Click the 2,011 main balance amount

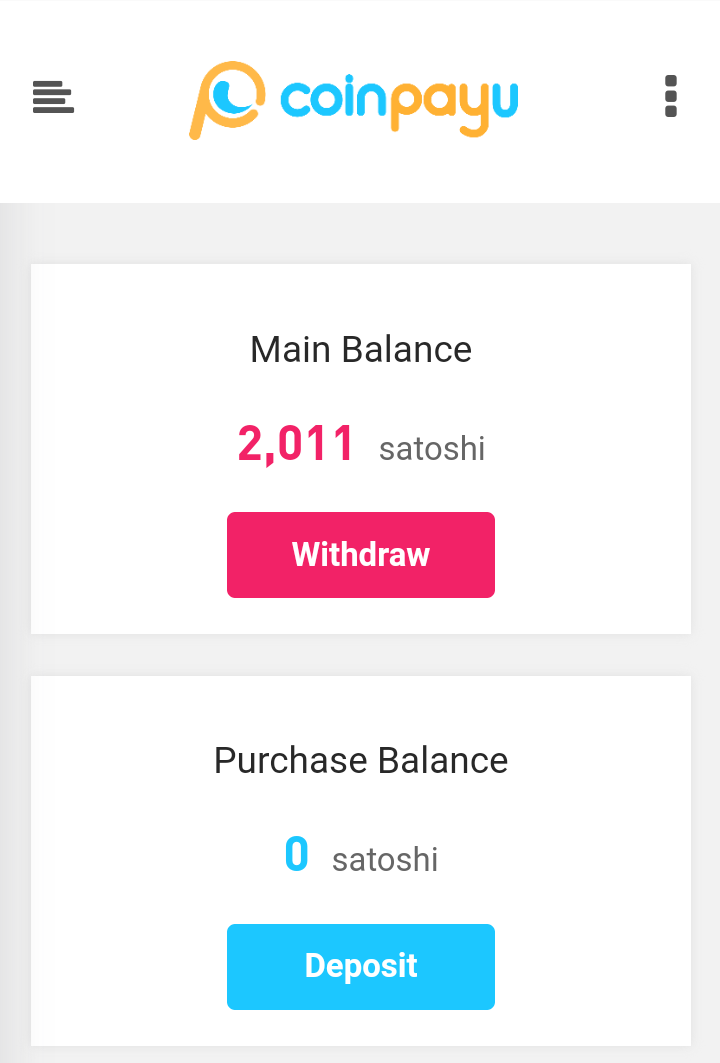tap(296, 444)
